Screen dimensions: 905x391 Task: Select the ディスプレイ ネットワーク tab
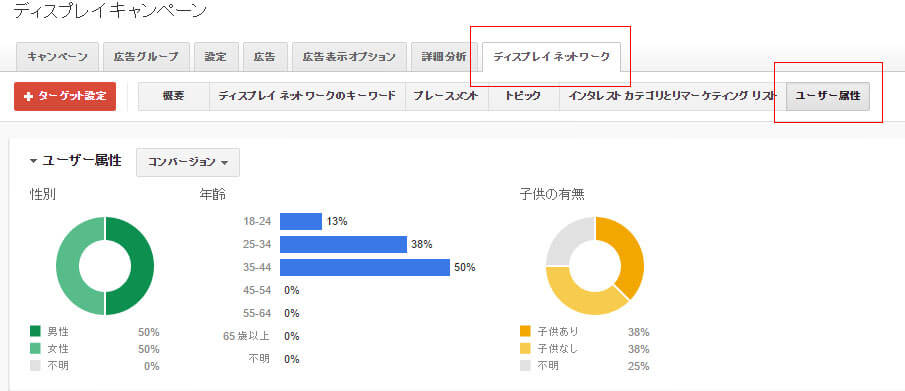(x=551, y=57)
